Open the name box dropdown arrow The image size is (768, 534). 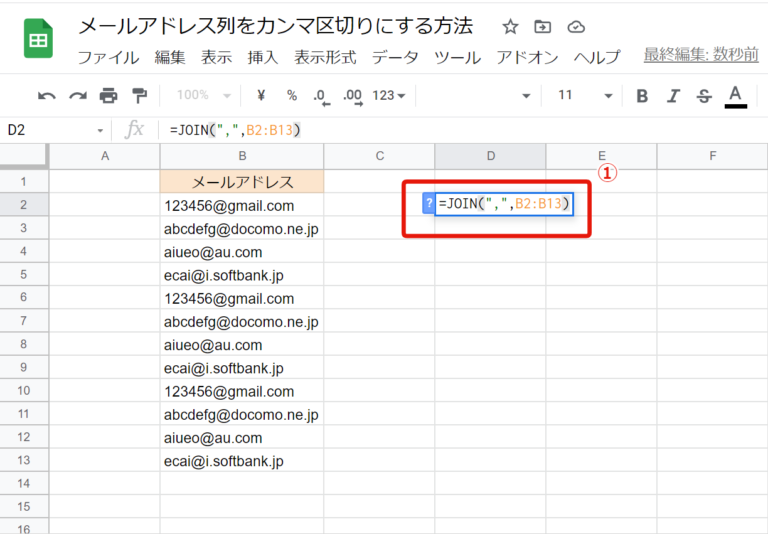click(x=100, y=130)
